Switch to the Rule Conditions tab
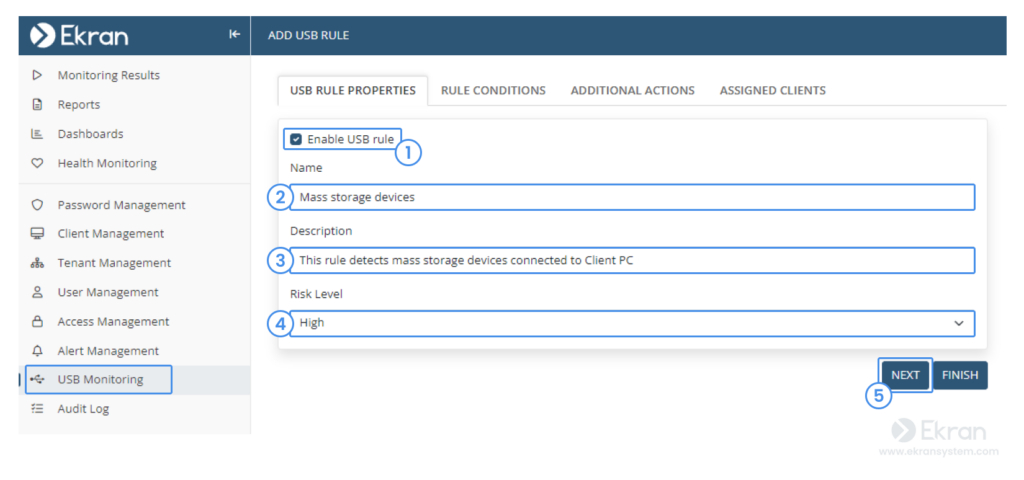The width and height of the screenshot is (1024, 480). pos(493,91)
